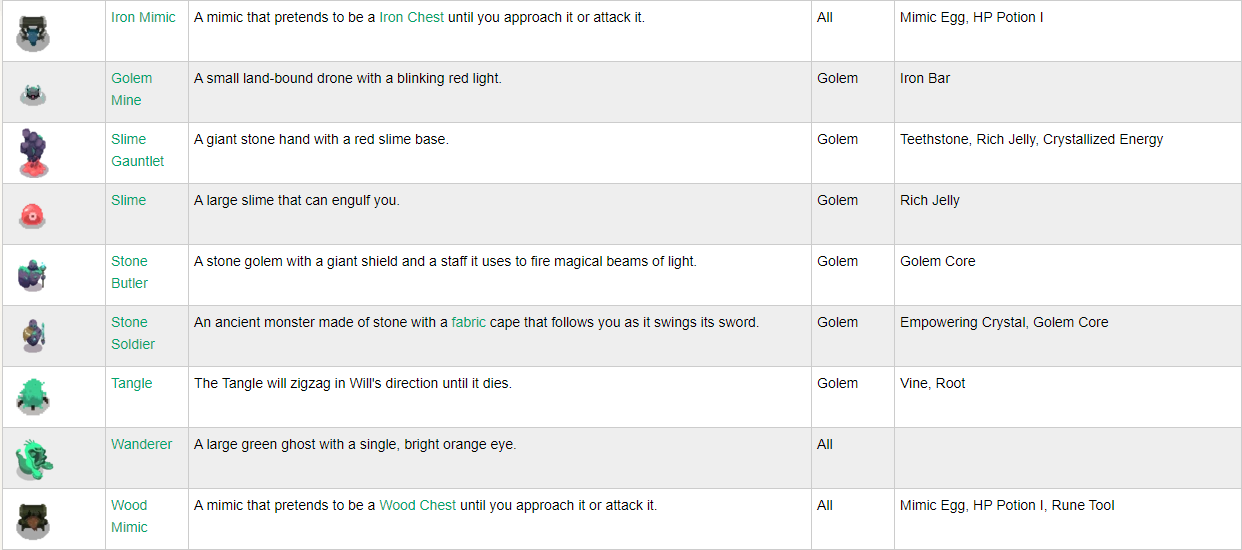Open the Stone Butler sprite image

coord(33,275)
